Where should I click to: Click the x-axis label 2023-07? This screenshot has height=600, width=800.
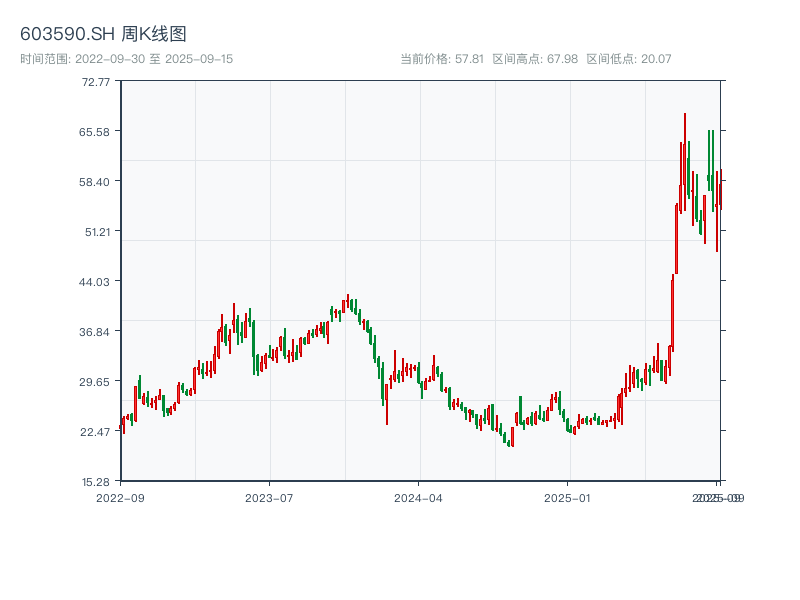pyautogui.click(x=269, y=498)
